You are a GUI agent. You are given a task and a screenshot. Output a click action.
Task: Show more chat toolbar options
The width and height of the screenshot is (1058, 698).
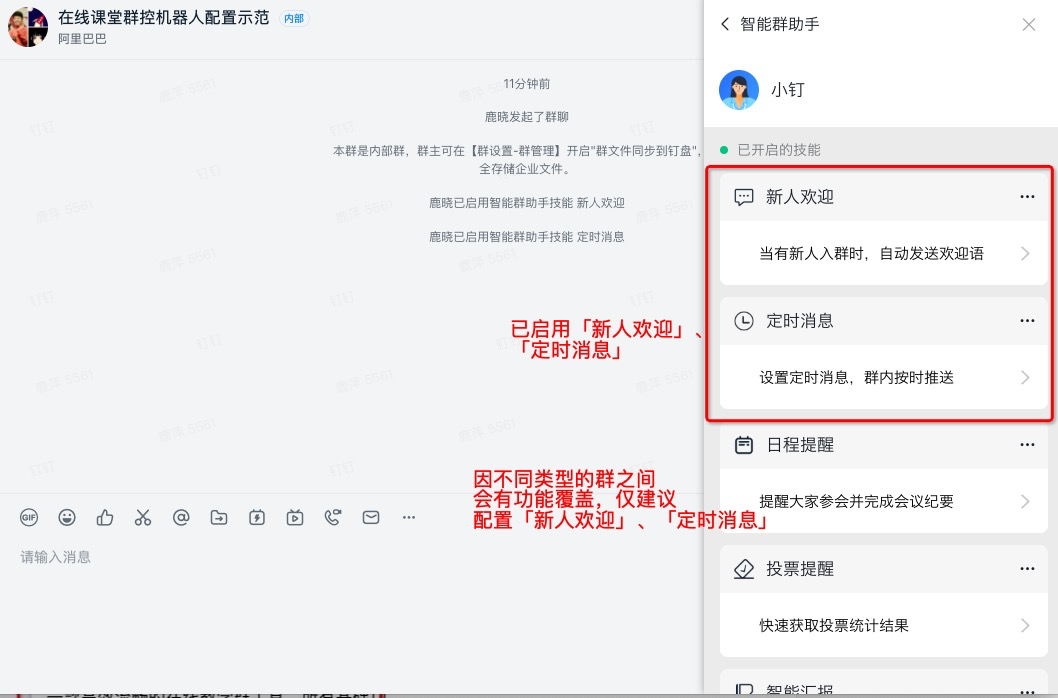tap(409, 518)
